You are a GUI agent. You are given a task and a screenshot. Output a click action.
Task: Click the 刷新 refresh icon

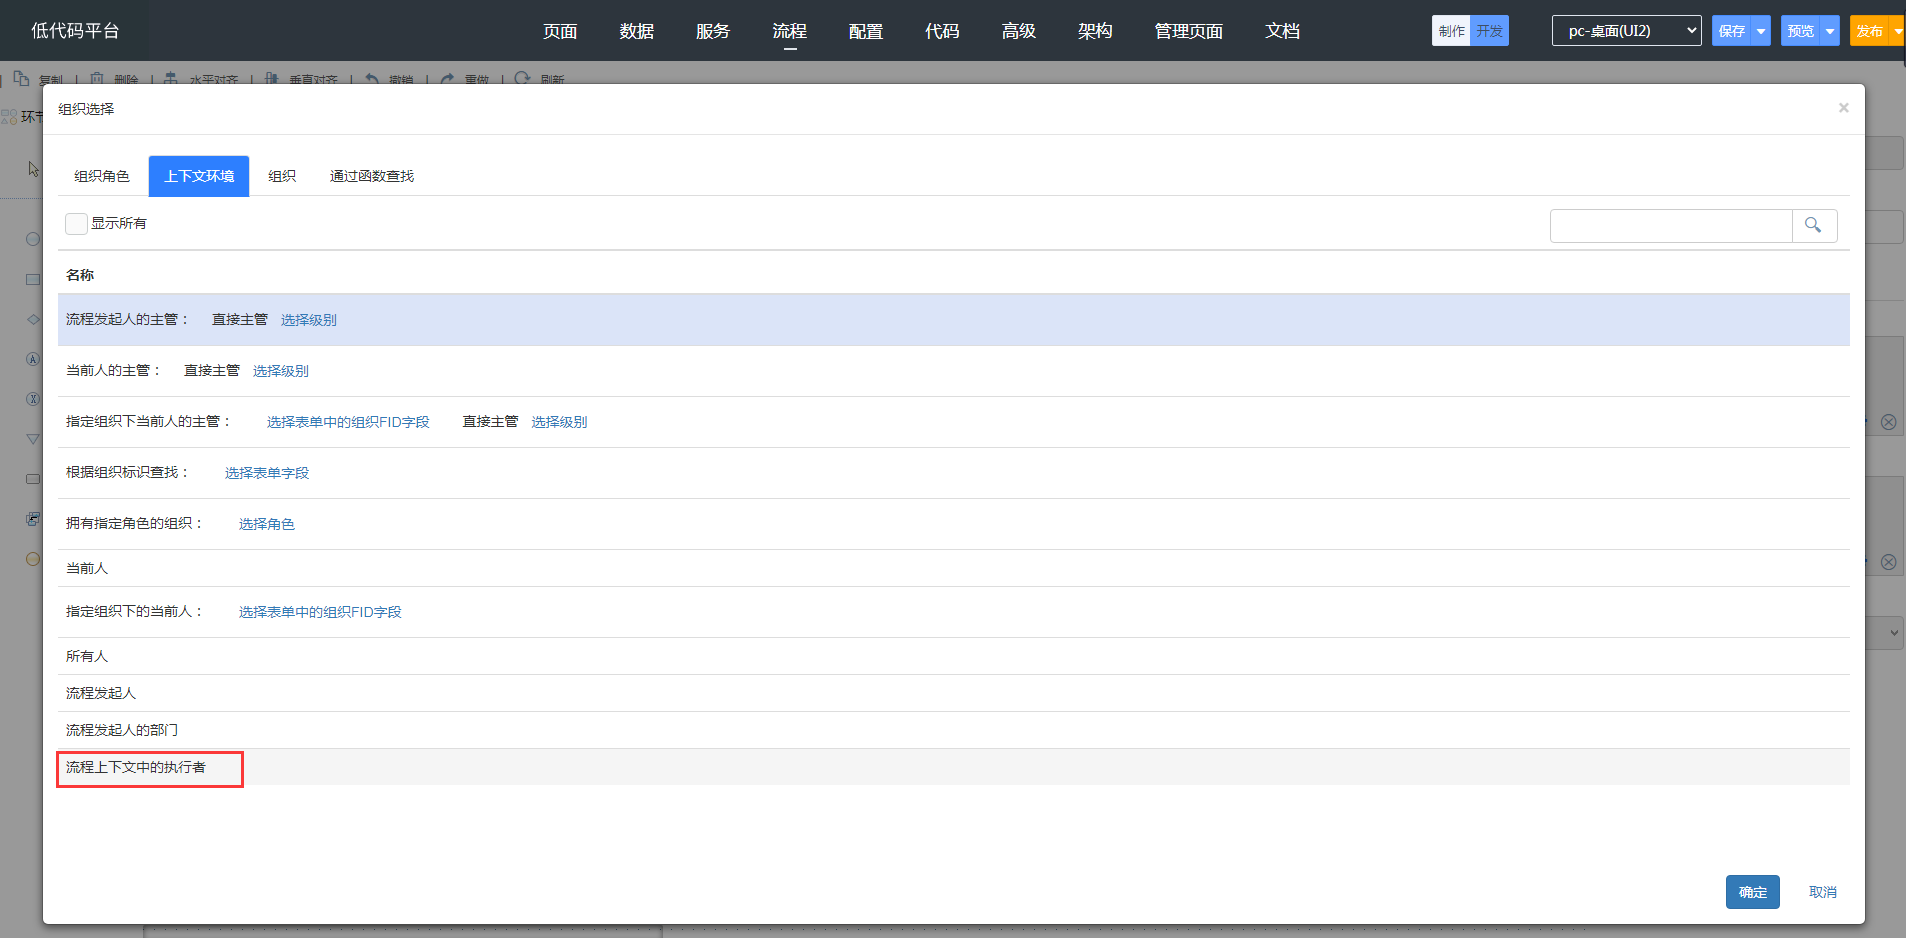[x=522, y=78]
